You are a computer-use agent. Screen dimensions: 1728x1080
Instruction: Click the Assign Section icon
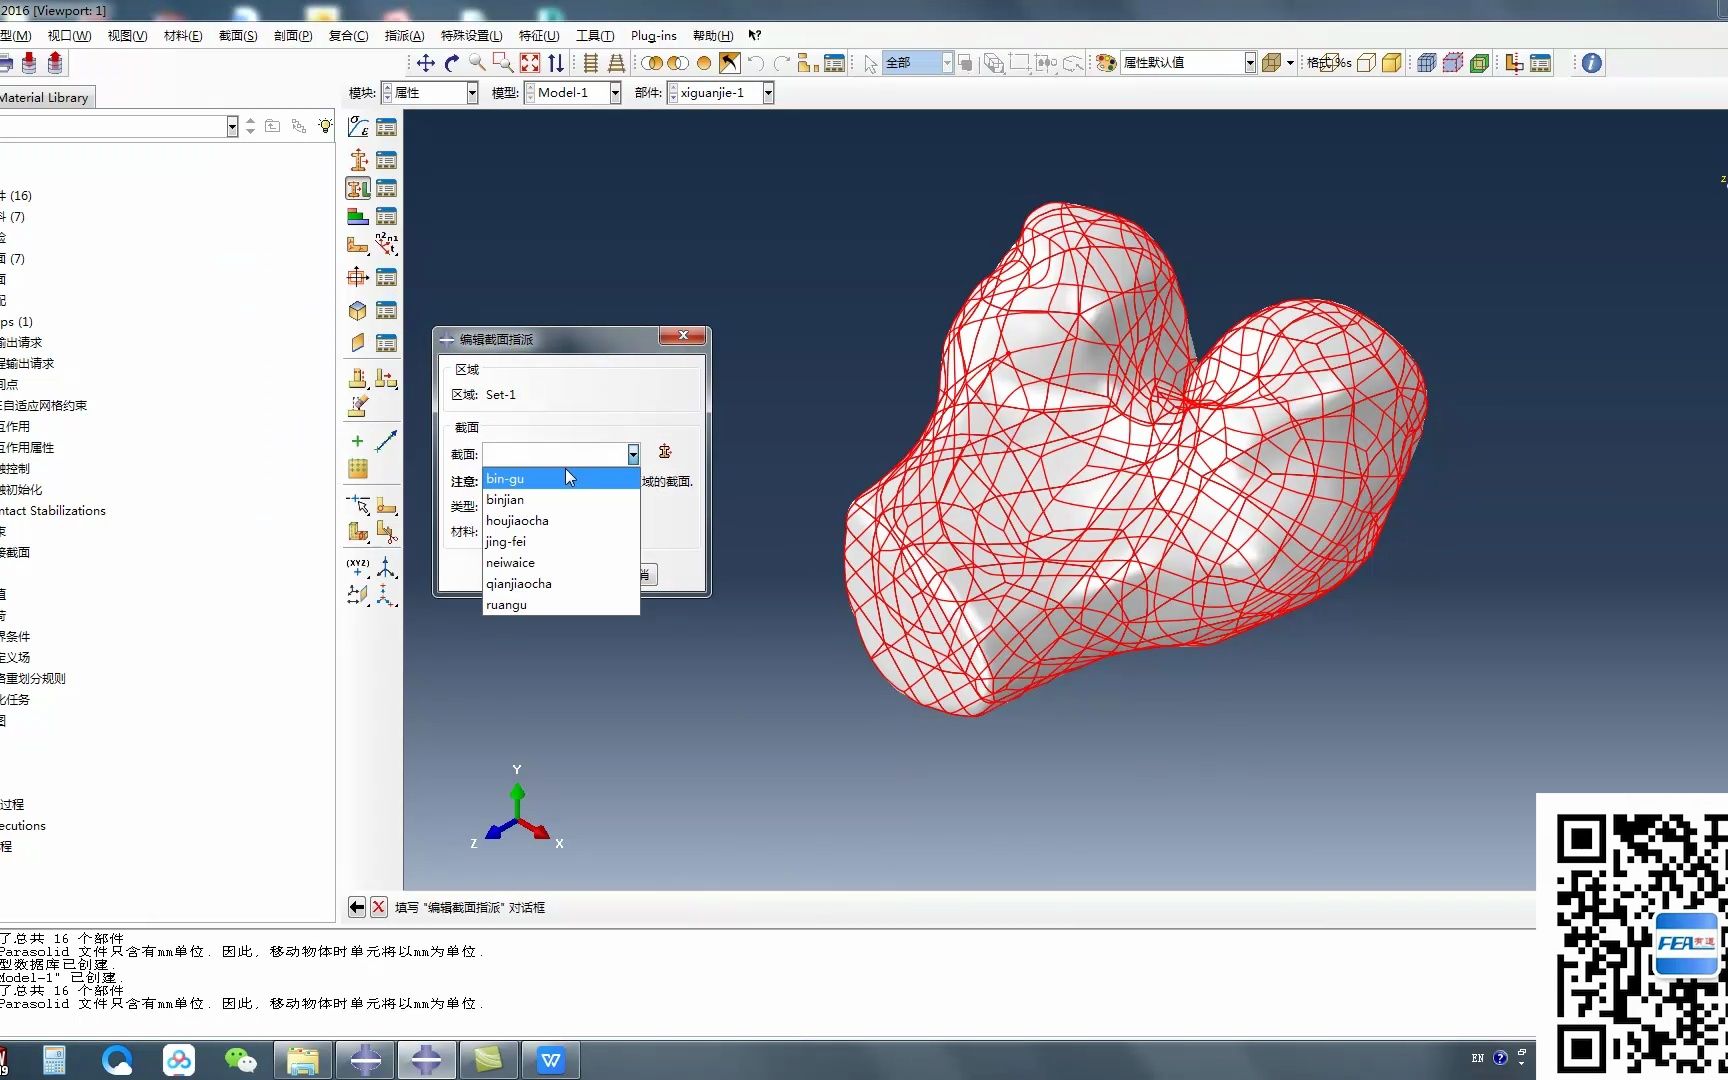[358, 188]
